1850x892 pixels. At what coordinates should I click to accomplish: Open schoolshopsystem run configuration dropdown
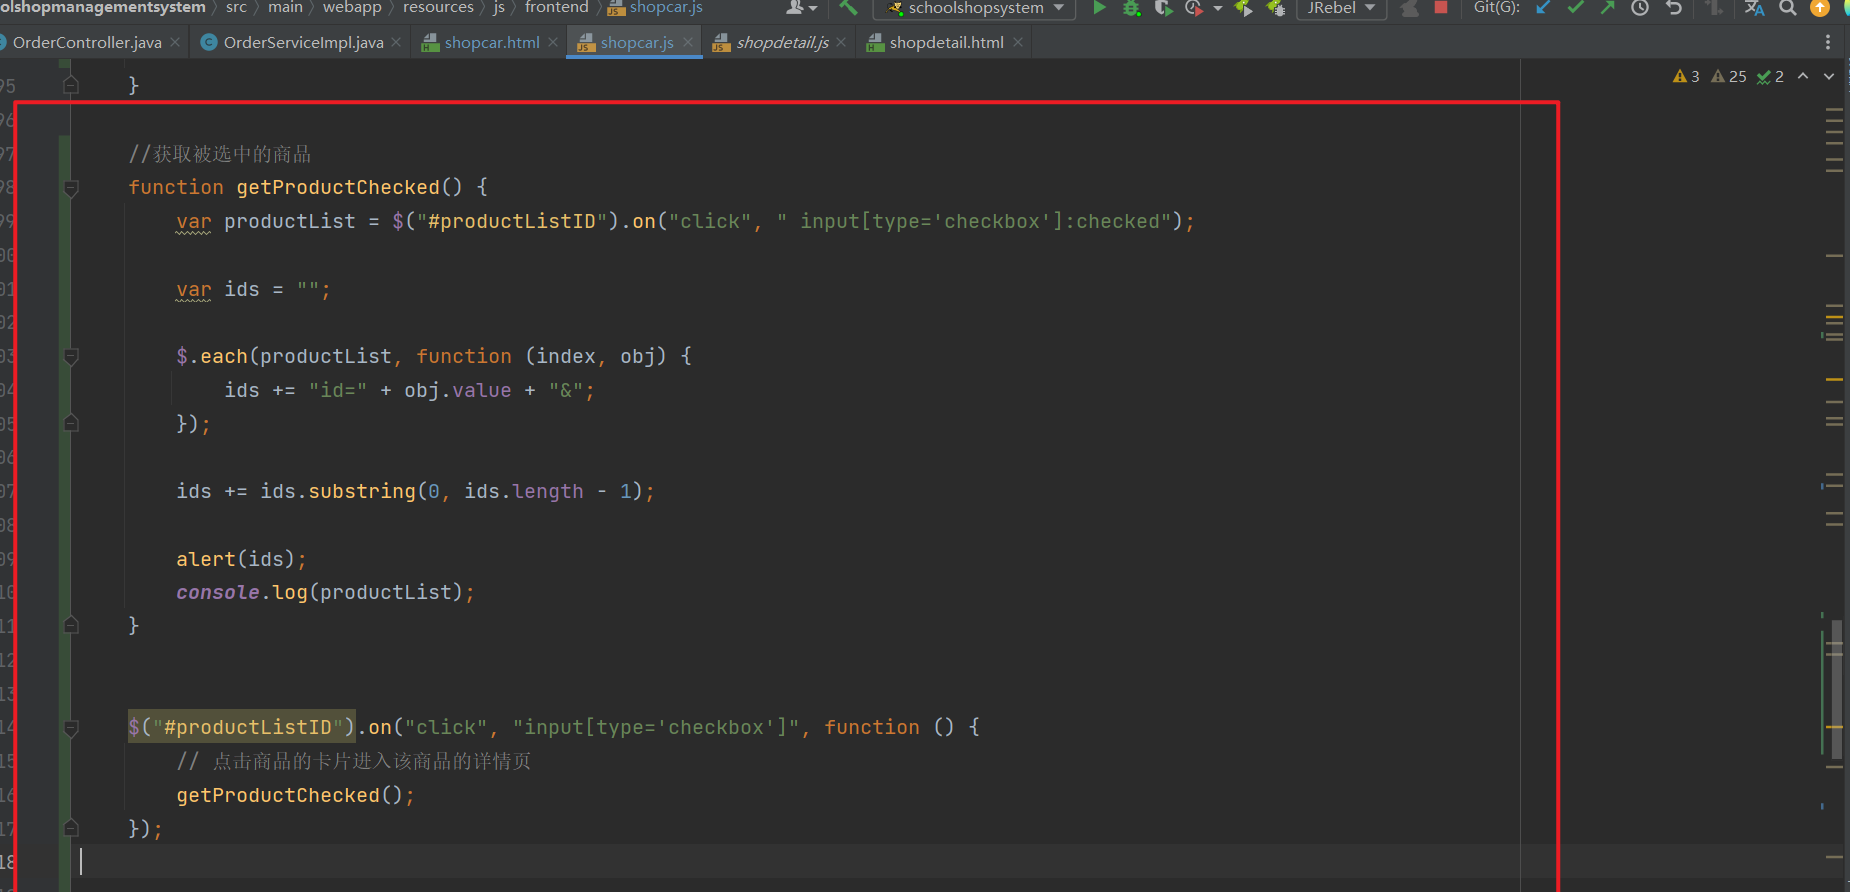[975, 8]
